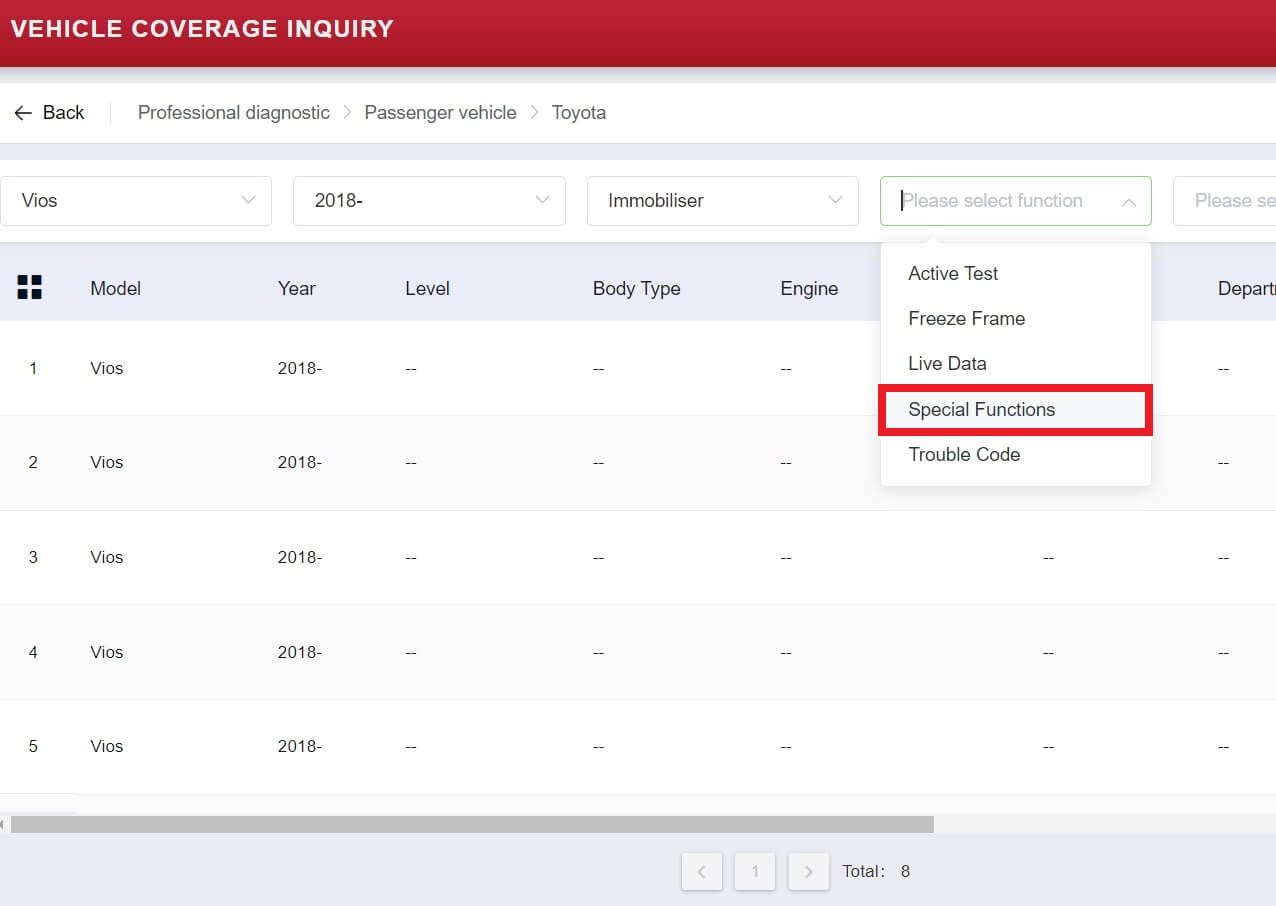Click the horizontal table scrollbar
1276x906 pixels.
(x=470, y=824)
